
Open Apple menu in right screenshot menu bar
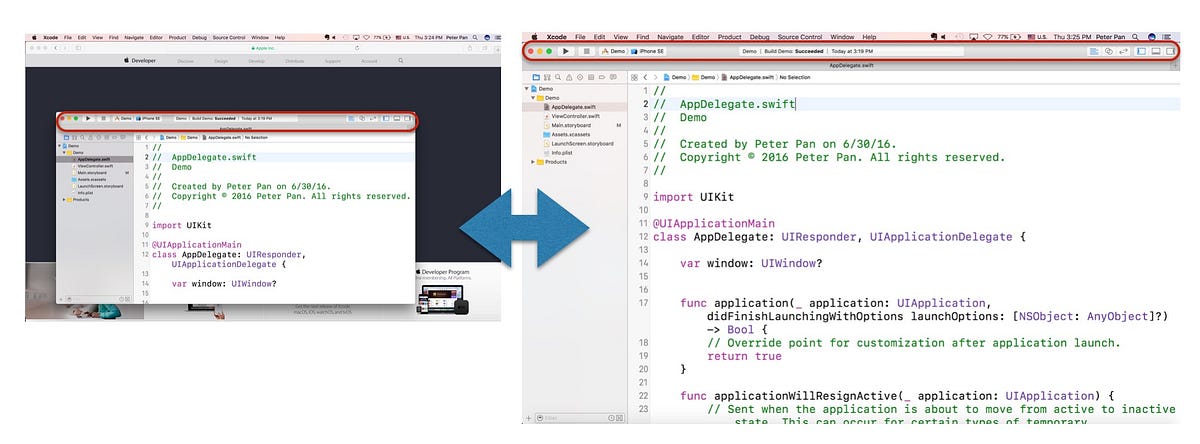tap(534, 37)
